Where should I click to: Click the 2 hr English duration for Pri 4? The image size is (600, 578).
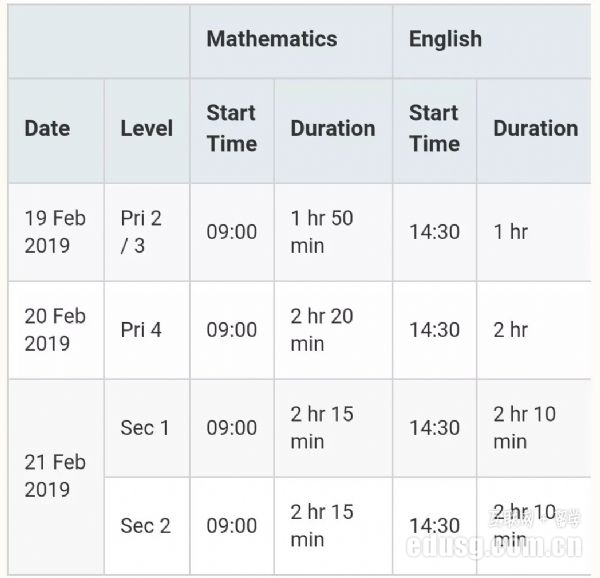[510, 330]
